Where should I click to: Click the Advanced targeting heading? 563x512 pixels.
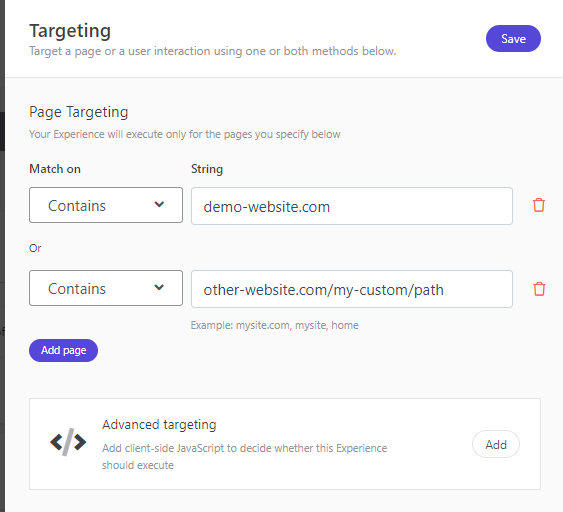click(x=159, y=425)
